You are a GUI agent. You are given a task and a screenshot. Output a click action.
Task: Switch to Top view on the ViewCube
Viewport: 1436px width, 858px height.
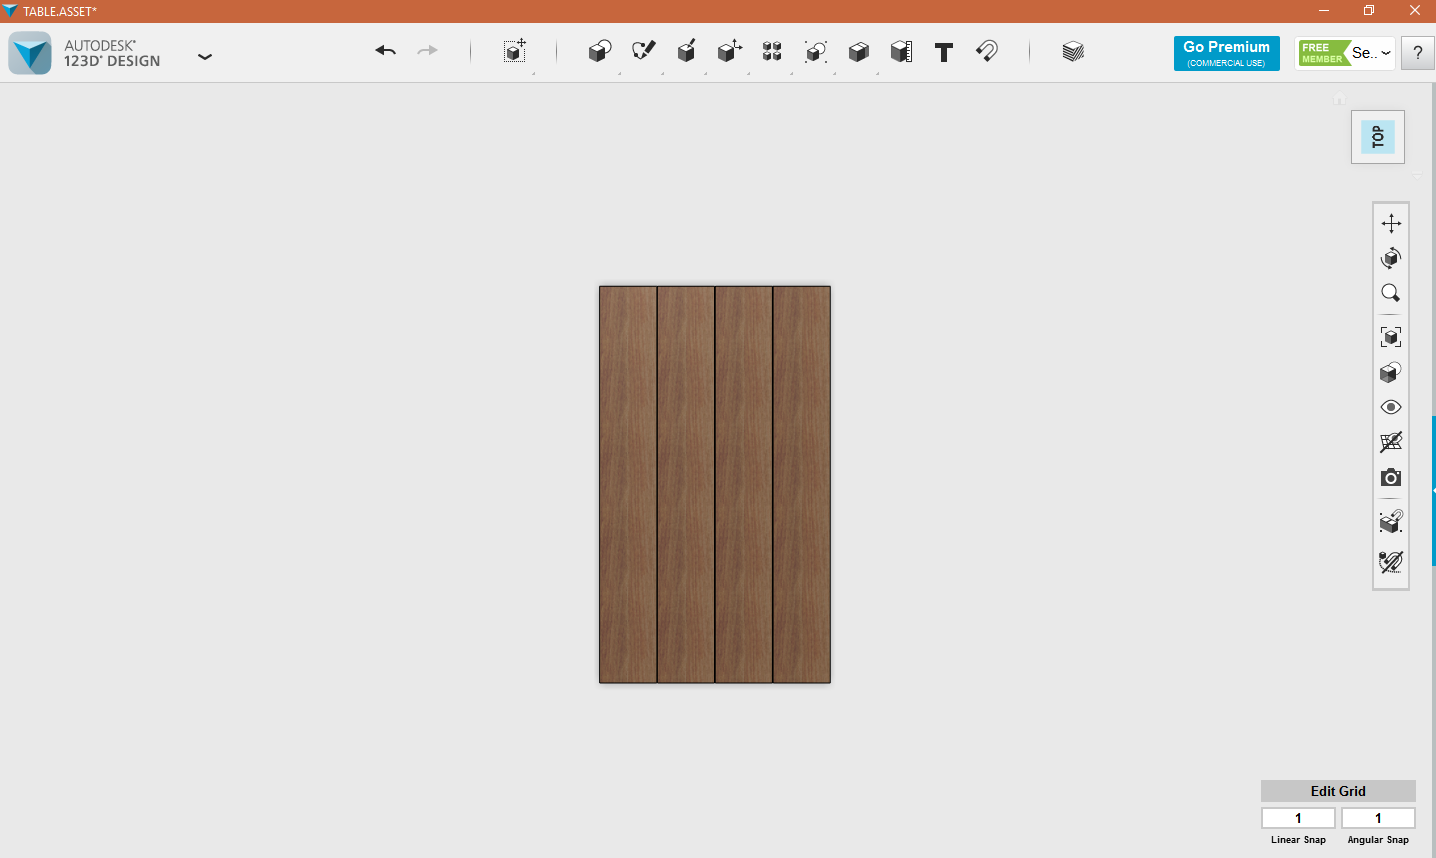[1377, 136]
